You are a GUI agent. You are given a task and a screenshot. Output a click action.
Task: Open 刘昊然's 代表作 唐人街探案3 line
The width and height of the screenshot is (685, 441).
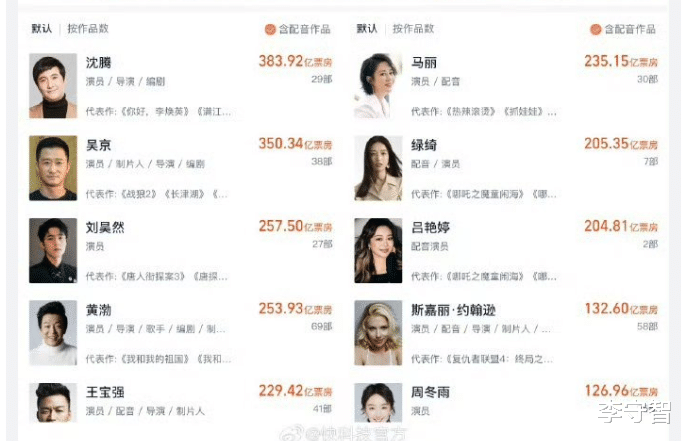pyautogui.click(x=157, y=276)
